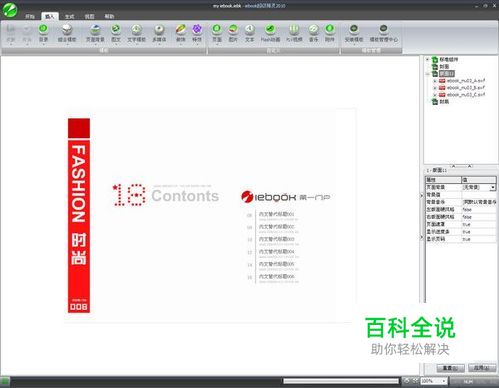This screenshot has width=499, height=388.
Task: Click 内文替代标题006 entry in contents list
Action: pyautogui.click(x=277, y=277)
